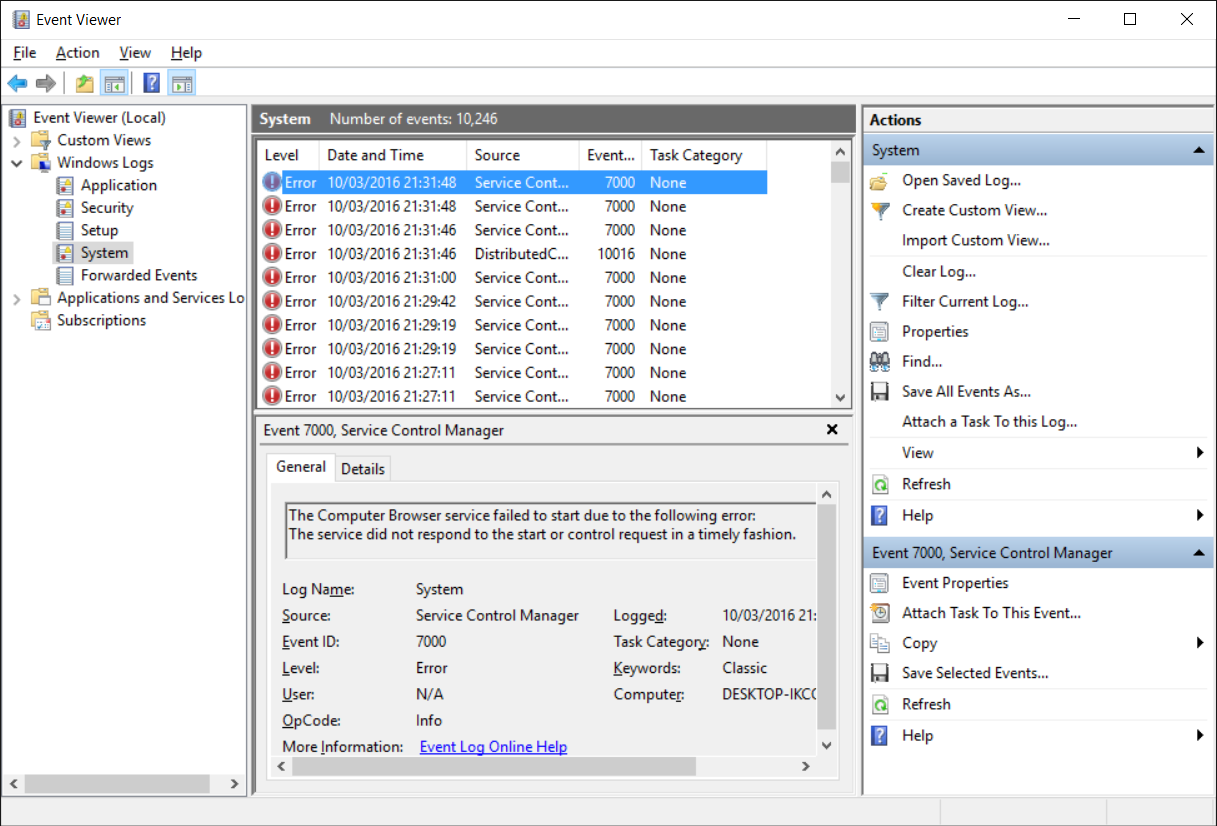
Task: Click the Forward arrow toolbar icon
Action: coord(45,83)
